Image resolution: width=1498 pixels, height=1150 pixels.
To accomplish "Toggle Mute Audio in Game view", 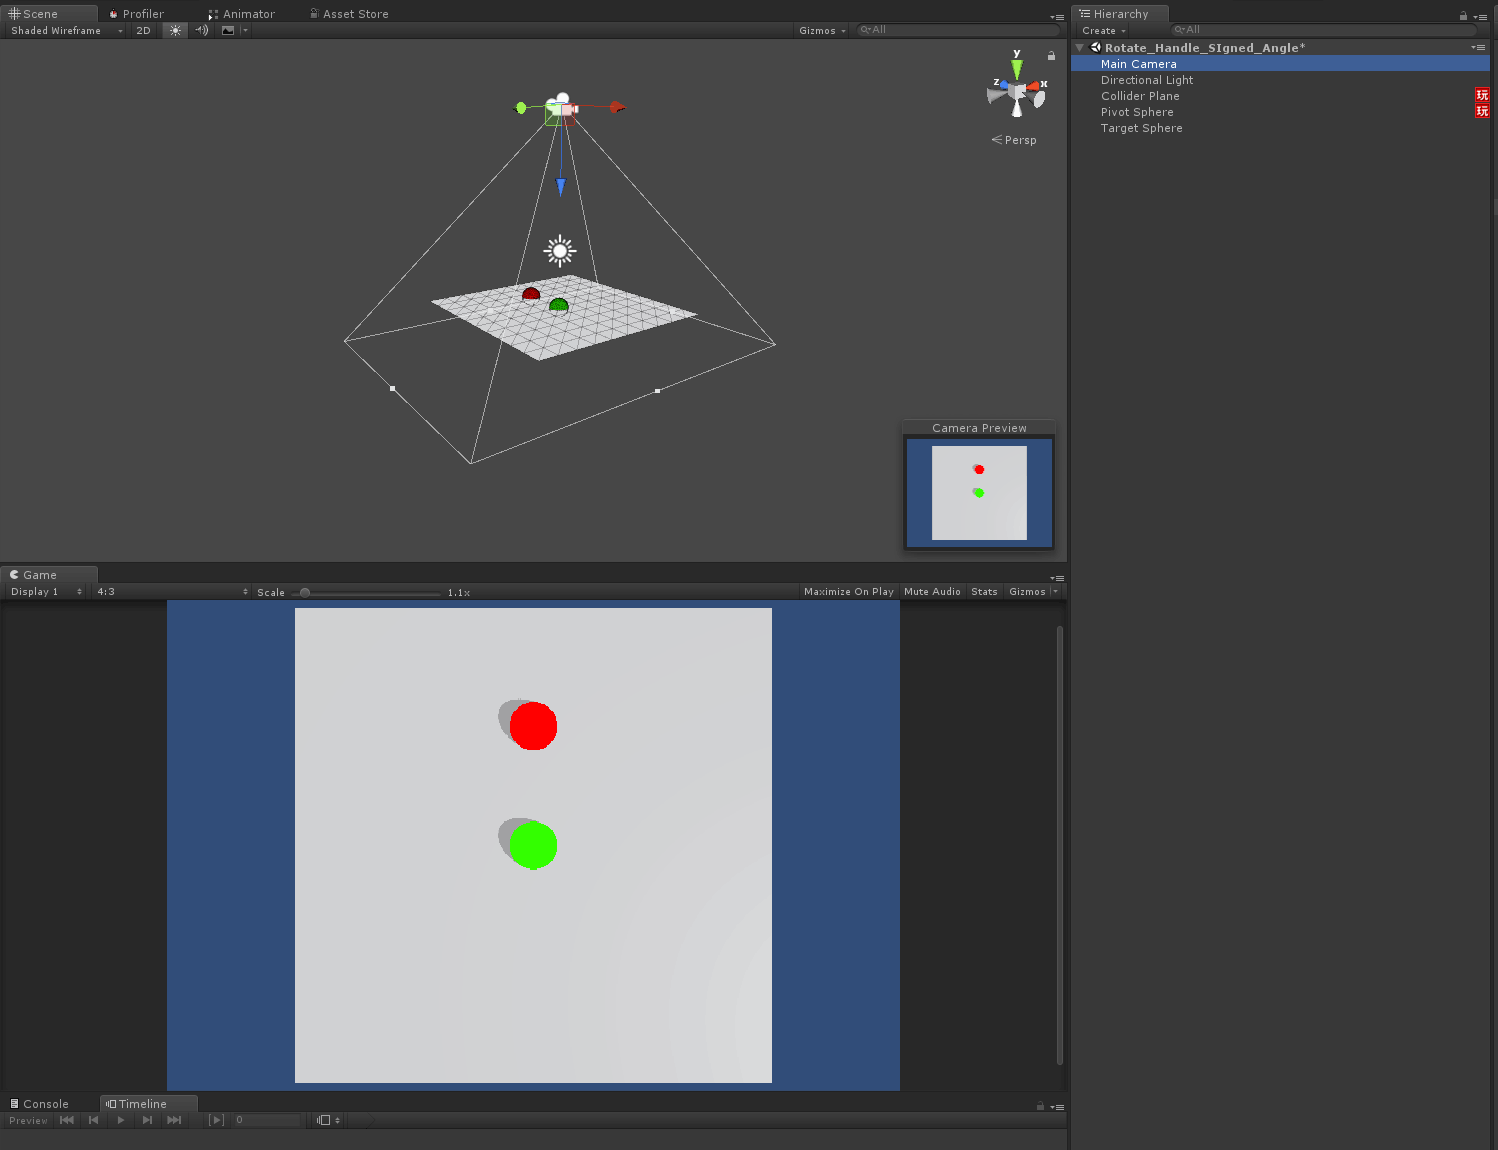I will coord(932,592).
